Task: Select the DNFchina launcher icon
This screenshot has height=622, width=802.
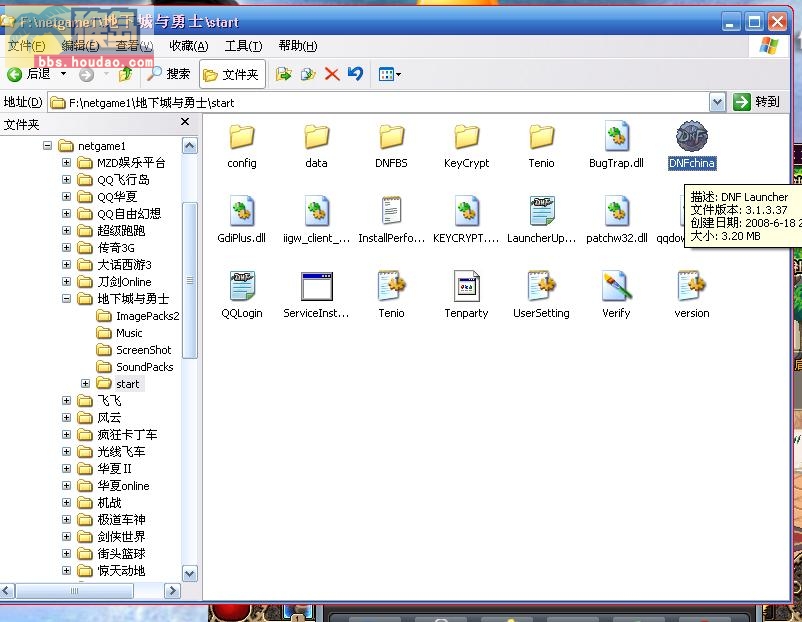Action: click(692, 136)
